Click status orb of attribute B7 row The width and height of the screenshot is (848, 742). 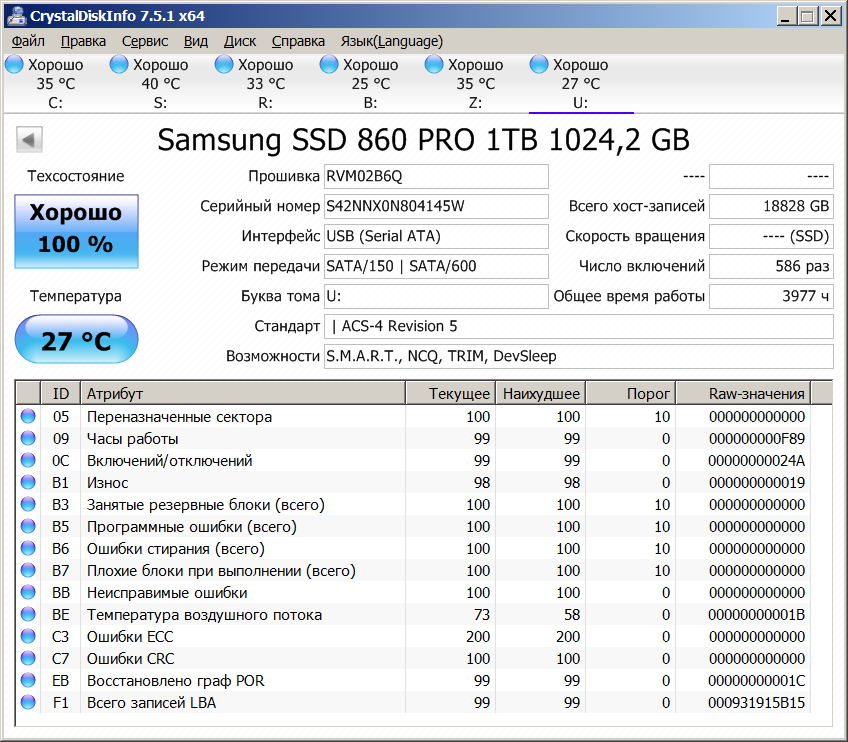point(28,571)
